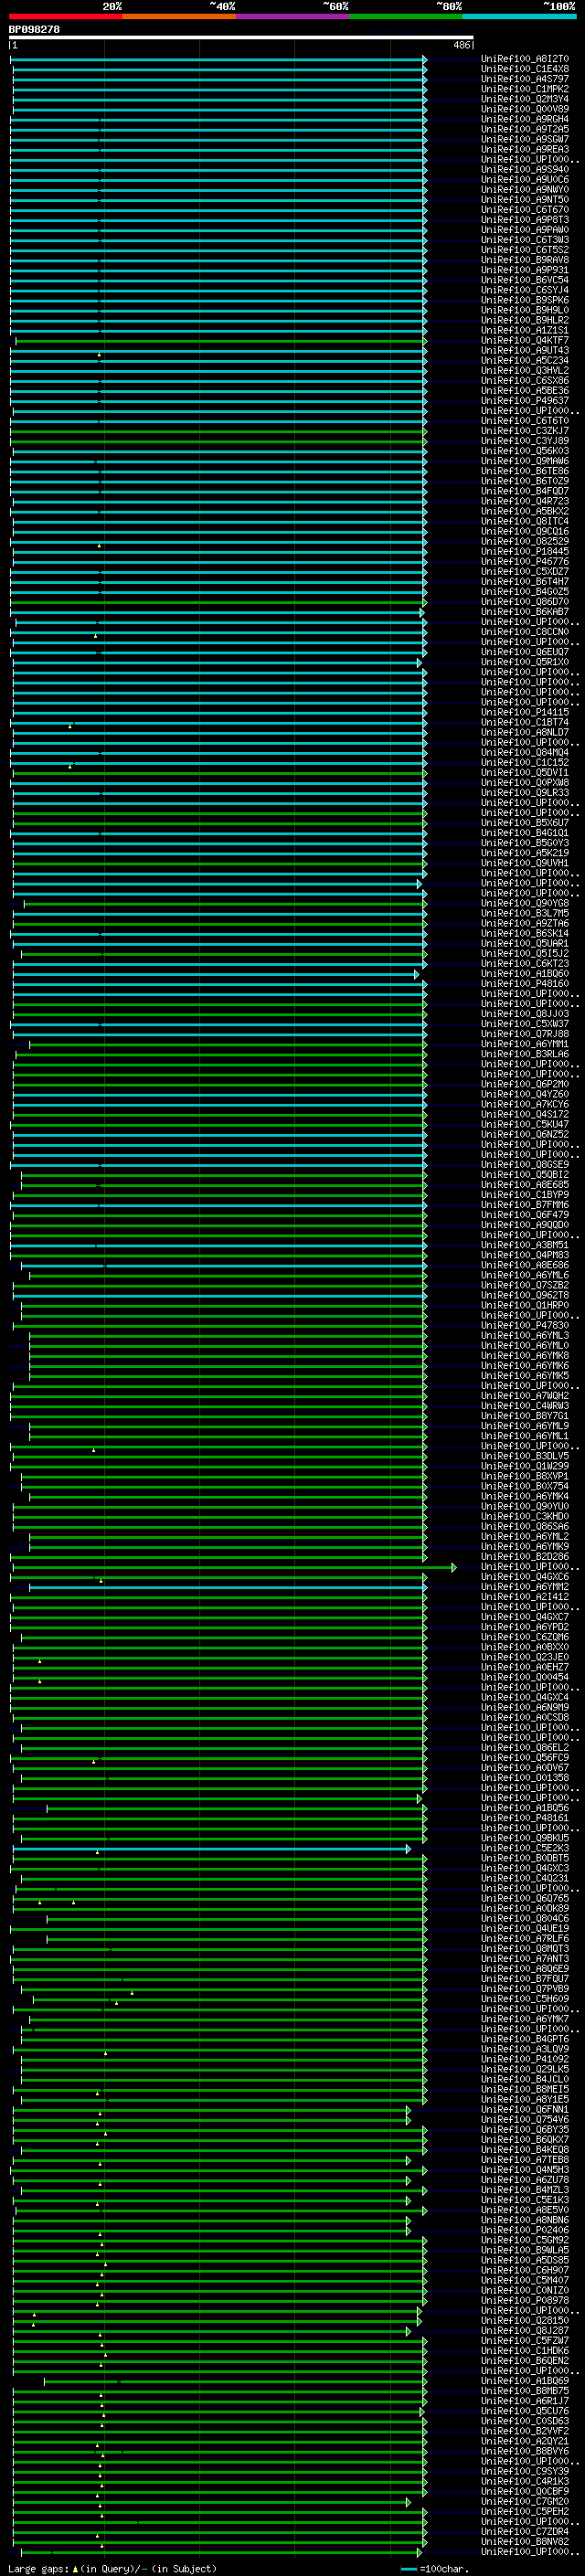Click the red 20% identity legend segment
The image size is (585, 2576).
(x=65, y=17)
